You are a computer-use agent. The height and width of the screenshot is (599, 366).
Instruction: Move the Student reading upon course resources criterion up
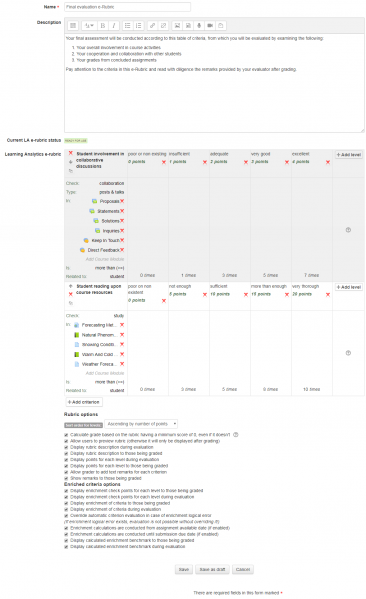pos(71,286)
